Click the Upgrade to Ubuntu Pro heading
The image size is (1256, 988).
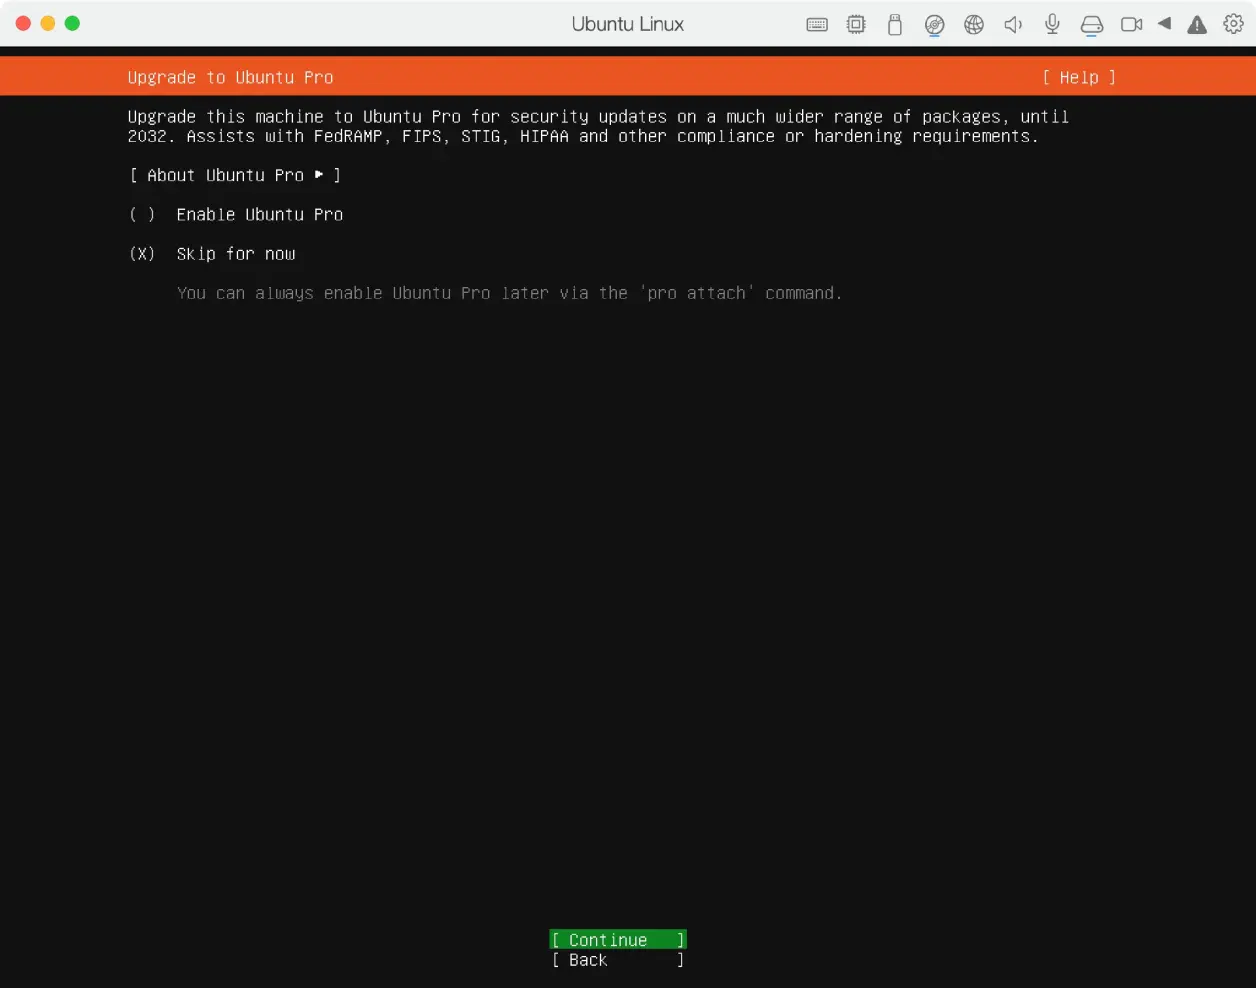point(231,77)
